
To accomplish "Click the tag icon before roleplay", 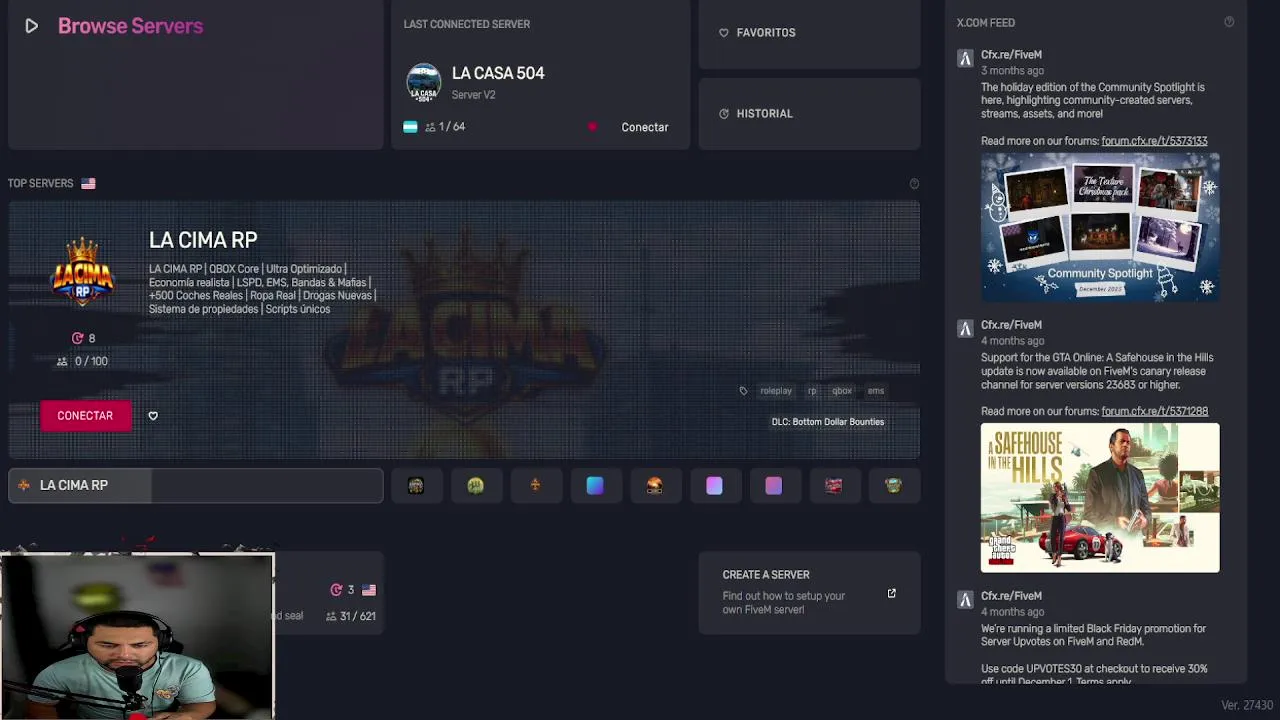I will click(x=743, y=391).
